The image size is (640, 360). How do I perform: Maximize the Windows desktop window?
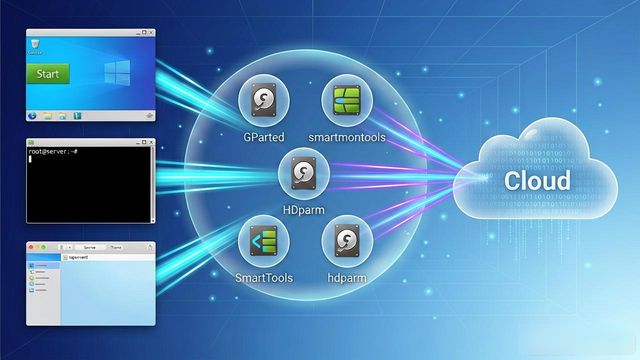click(x=144, y=33)
